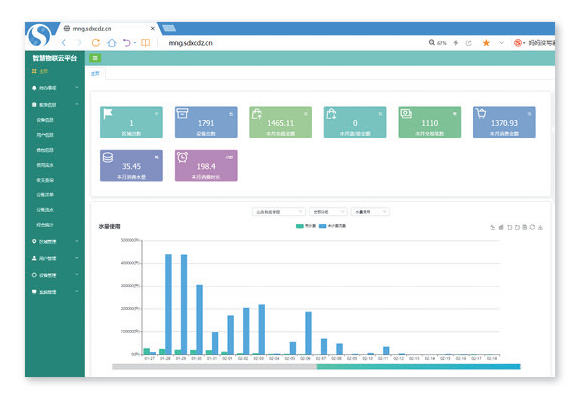This screenshot has height=398, width=577.
Task: Open a new browser tab with the plus tab button
Action: pos(169,28)
